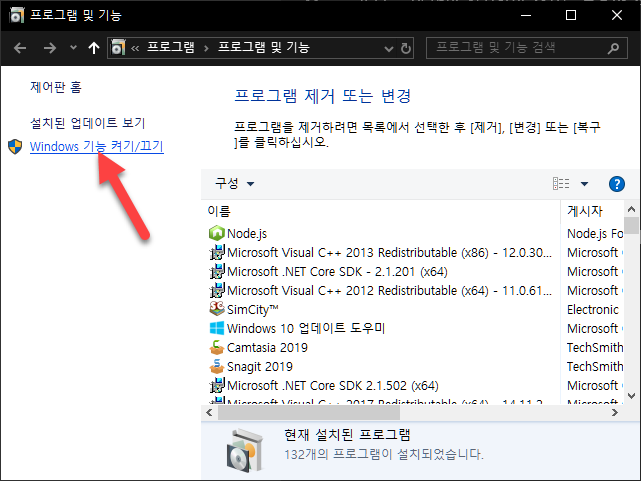Open the recent locations dropdown arrow
641x481 pixels.
[x=73, y=48]
